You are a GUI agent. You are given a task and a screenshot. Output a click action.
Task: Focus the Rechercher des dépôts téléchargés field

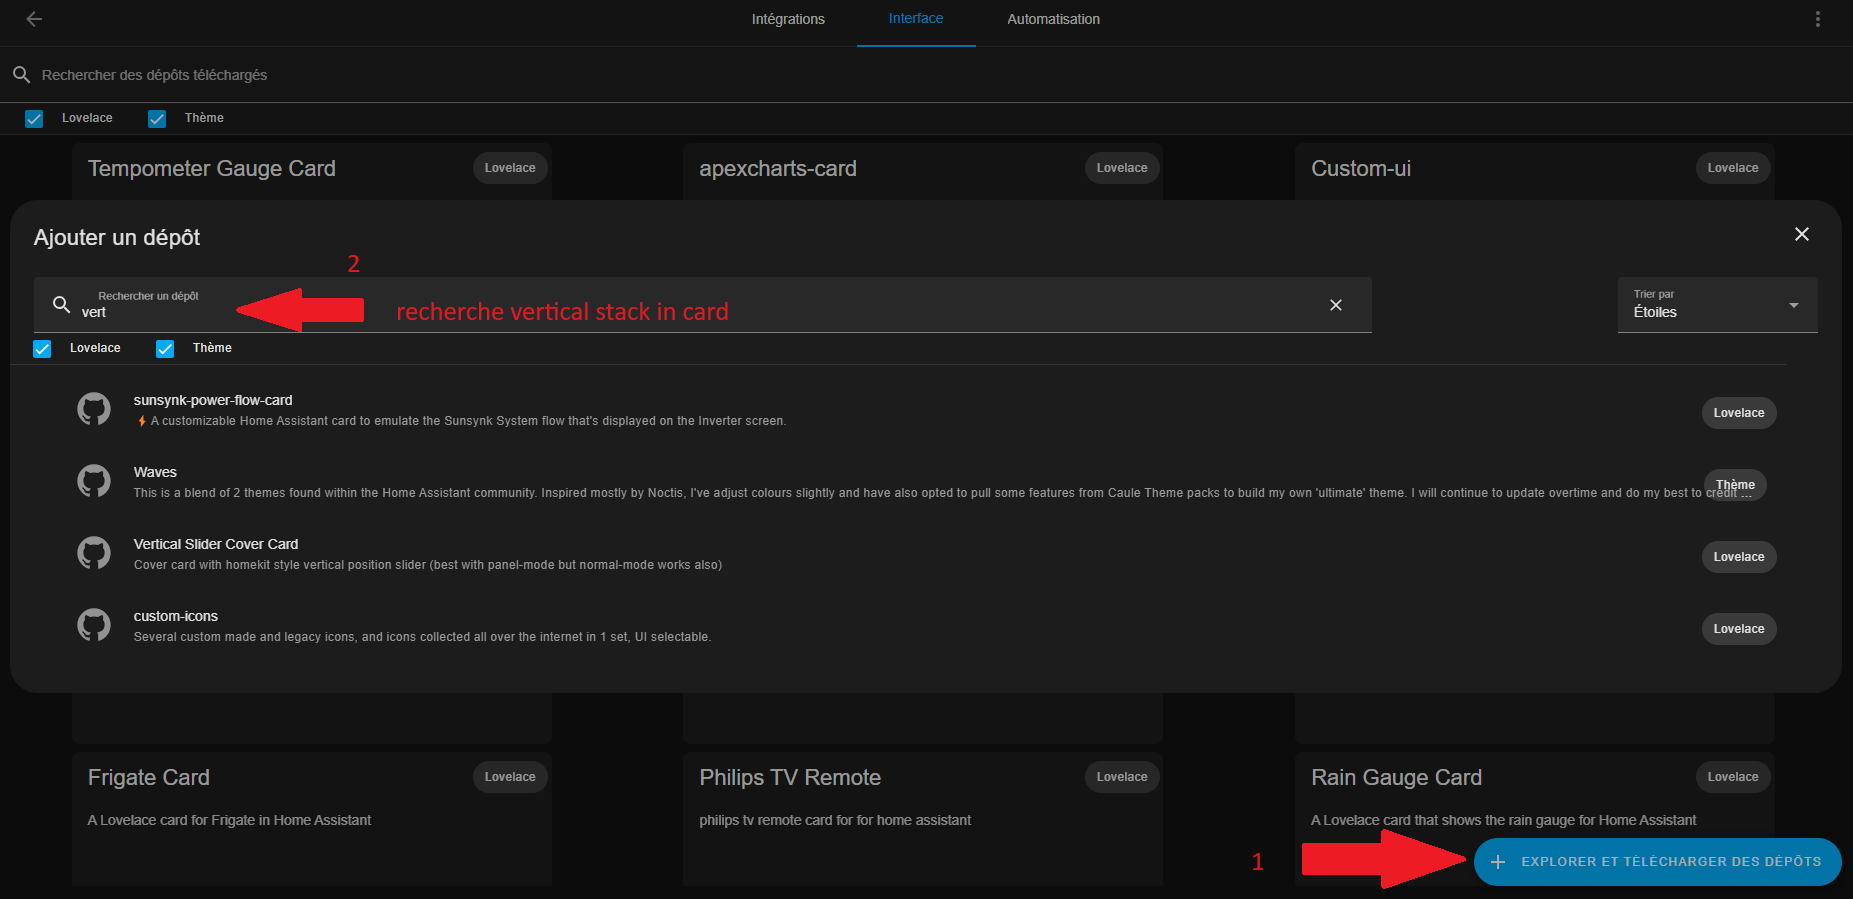(926, 75)
